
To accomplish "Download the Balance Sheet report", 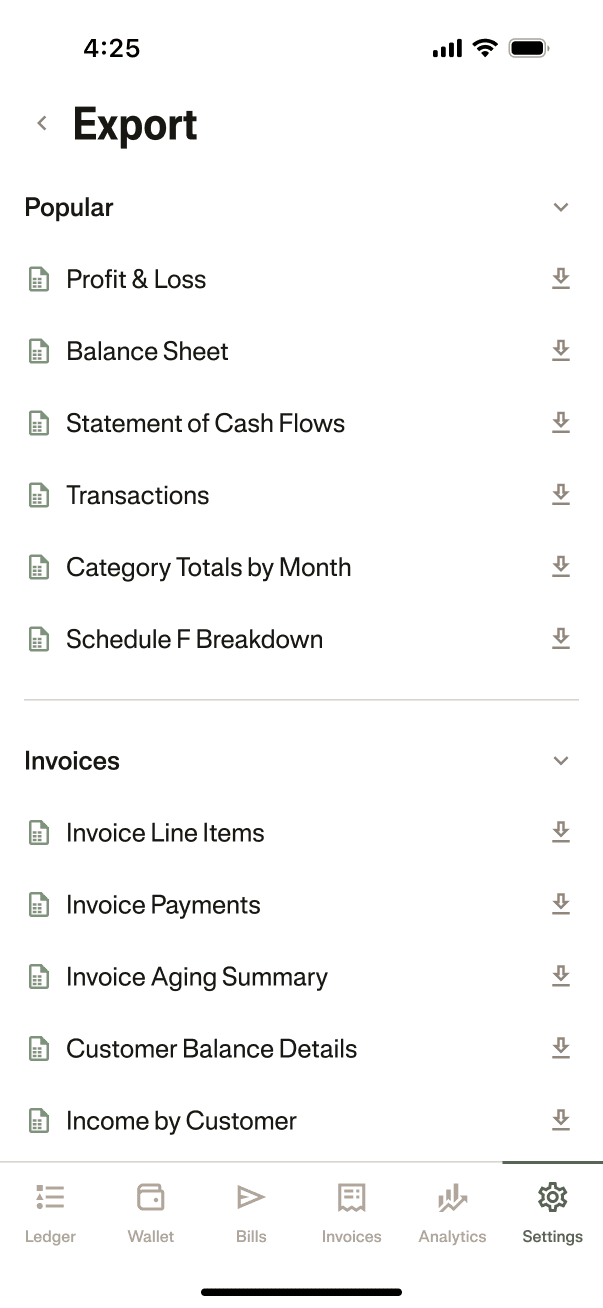I will pos(561,351).
